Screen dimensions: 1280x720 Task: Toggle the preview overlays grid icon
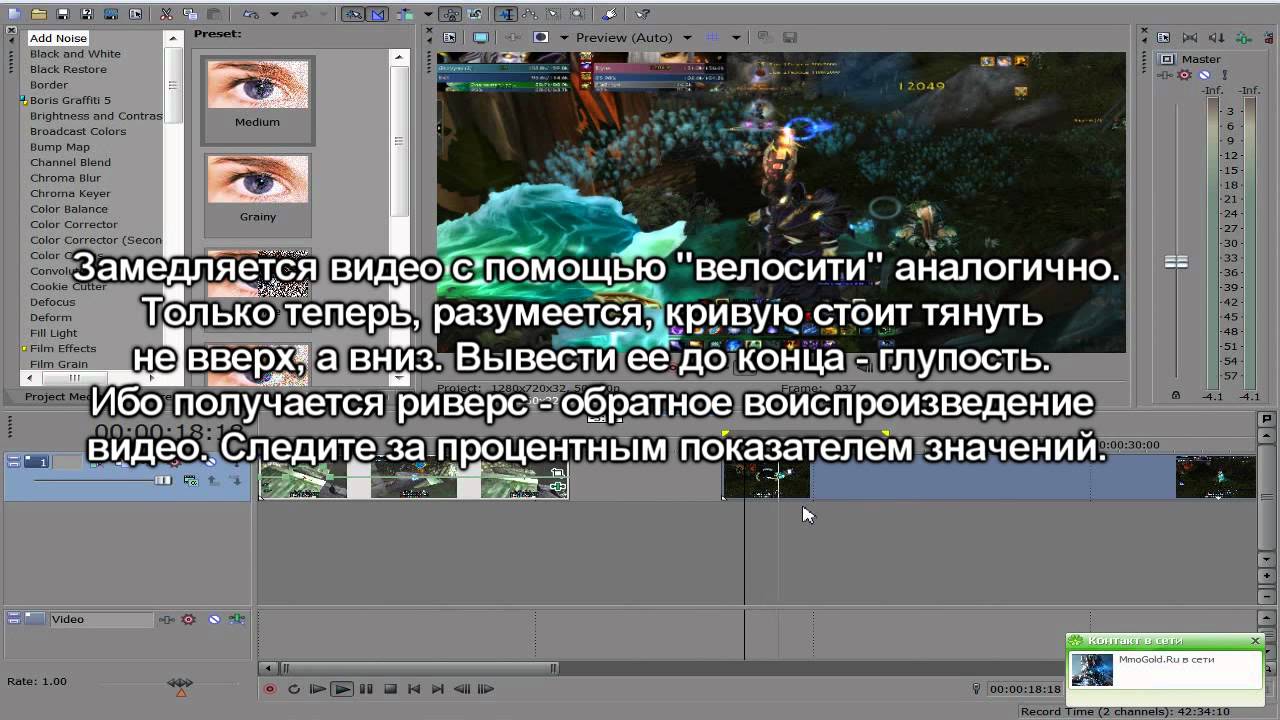pos(713,37)
